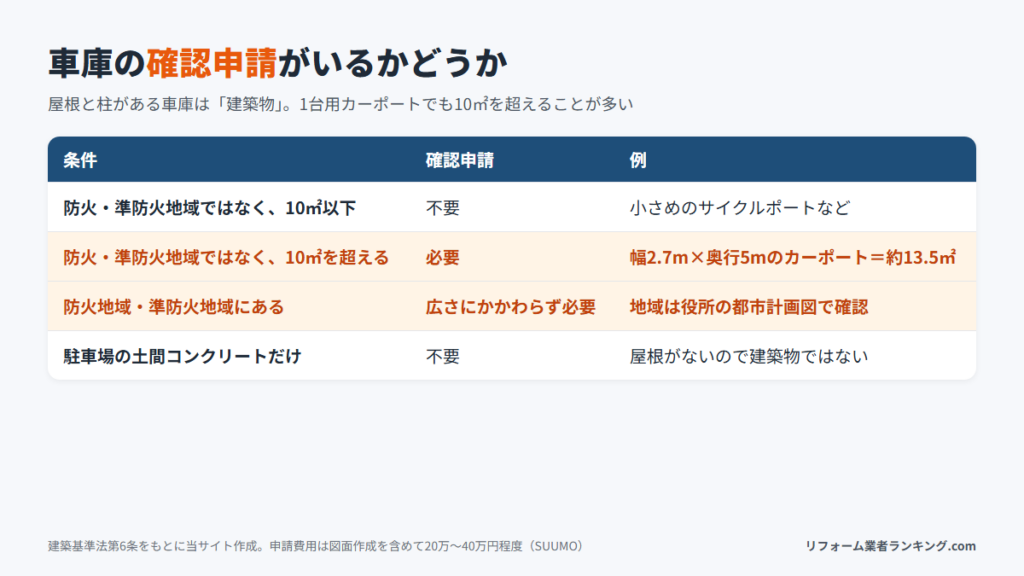Screen dimensions: 1024x576
Task: Click the 確認申請 column header
Action: (460, 160)
